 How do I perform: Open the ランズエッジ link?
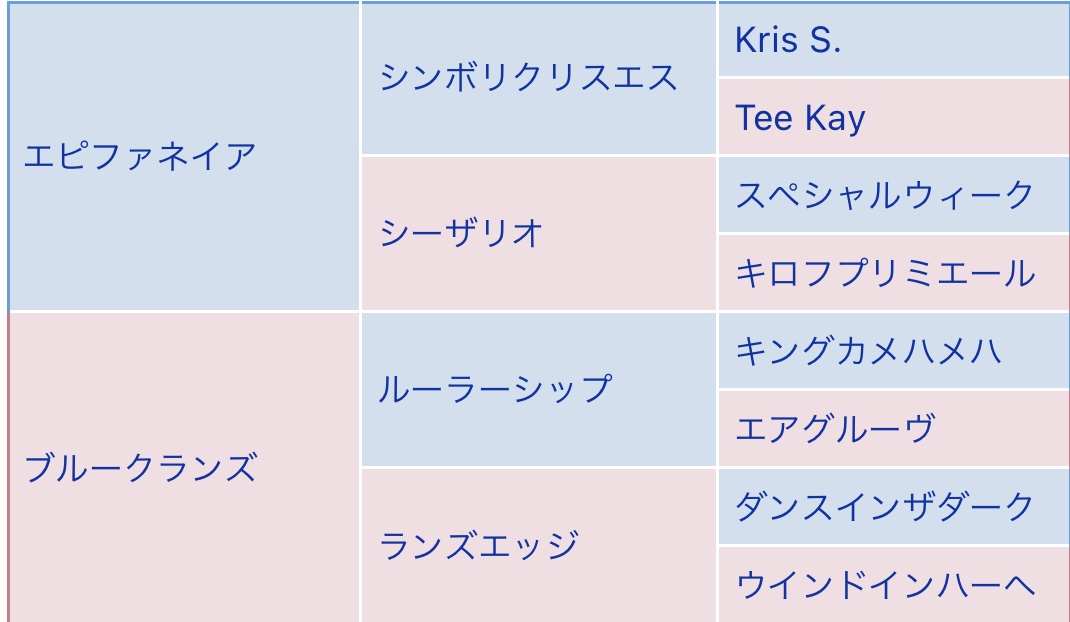478,546
